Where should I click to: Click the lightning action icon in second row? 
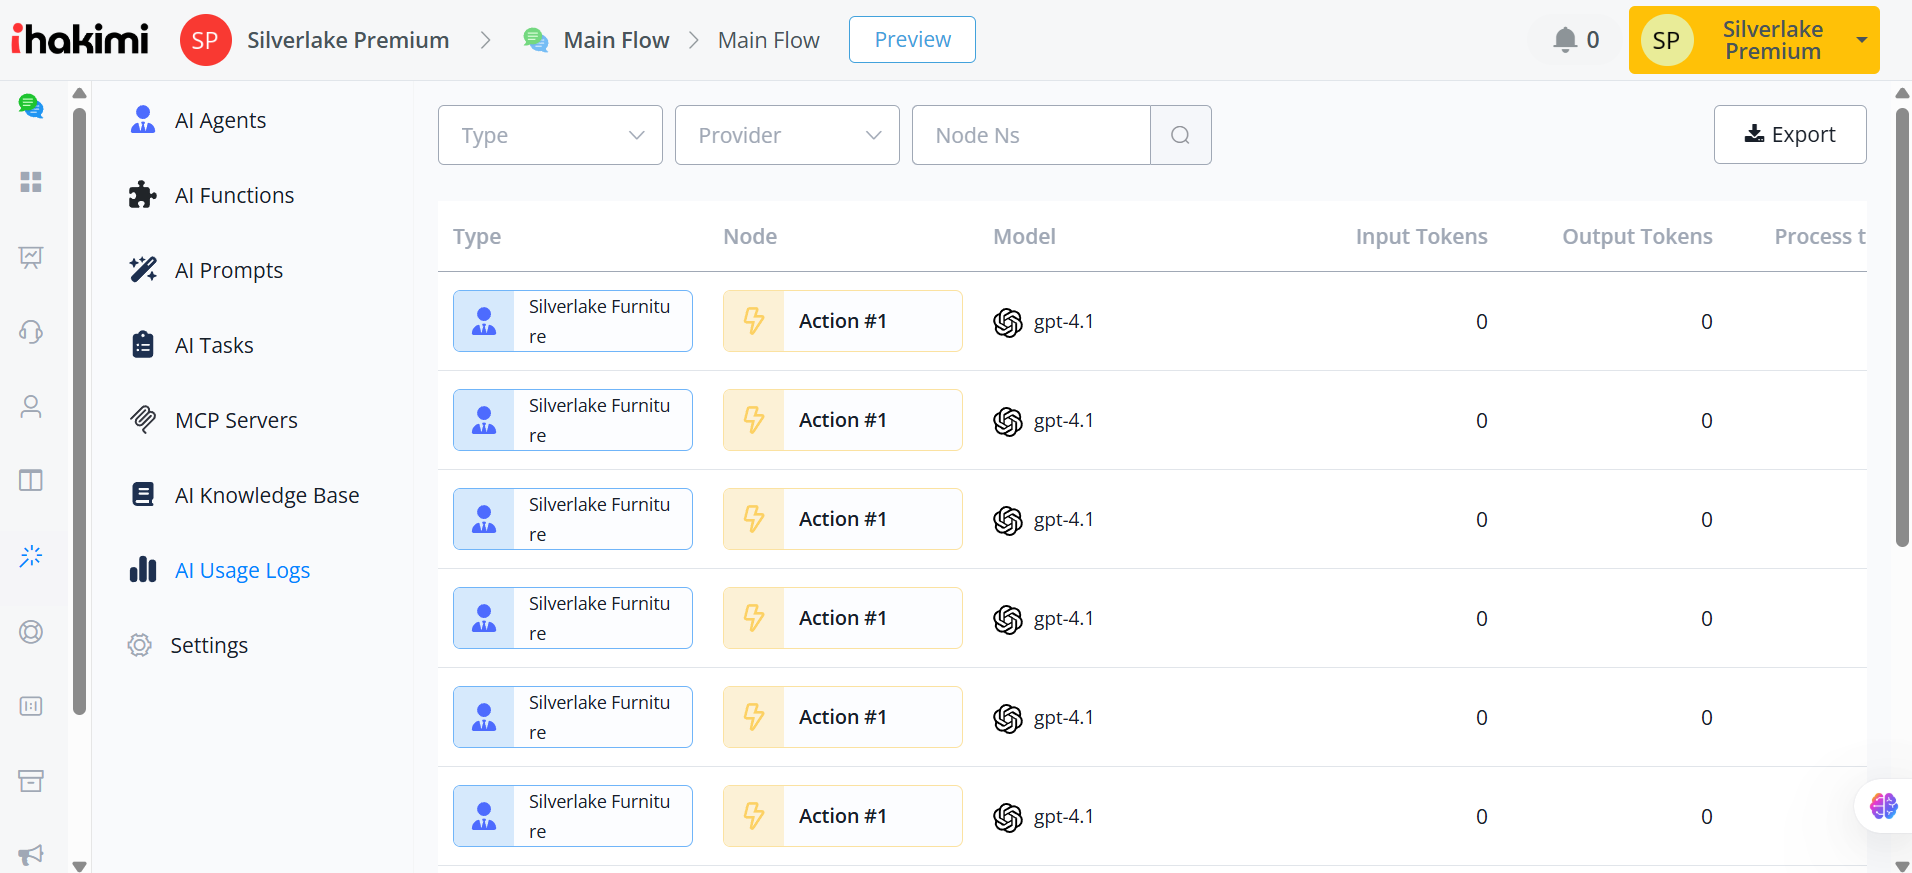tap(754, 420)
